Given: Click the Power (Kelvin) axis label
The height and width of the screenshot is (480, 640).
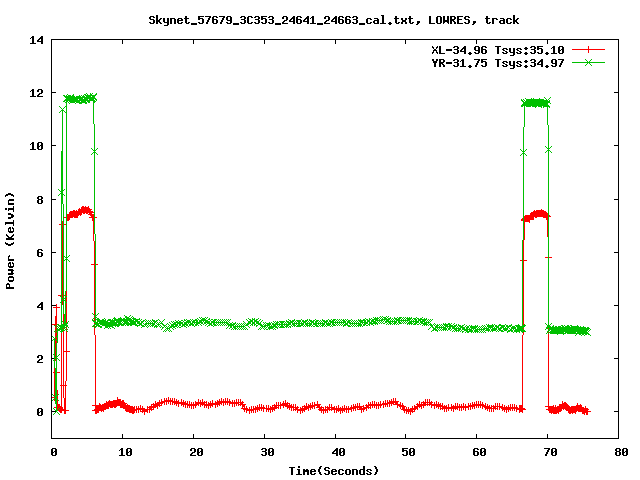Looking at the screenshot, I should 10,241.
